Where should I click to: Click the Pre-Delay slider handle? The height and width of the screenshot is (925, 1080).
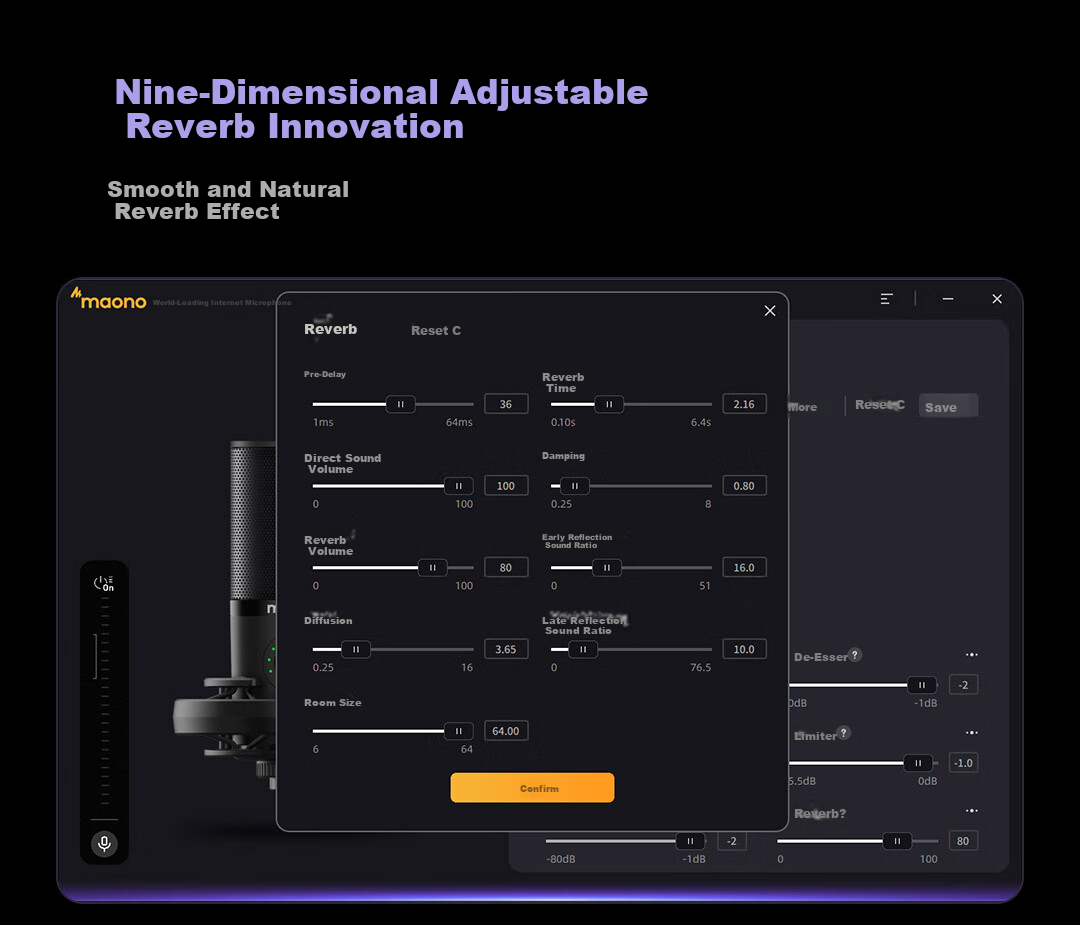400,404
